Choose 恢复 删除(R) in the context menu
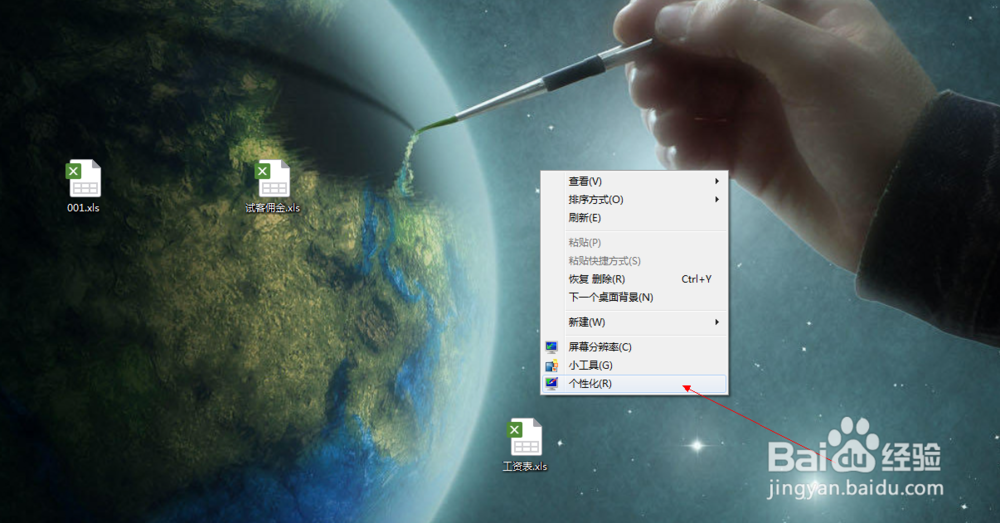Image resolution: width=1000 pixels, height=523 pixels. click(x=634, y=279)
